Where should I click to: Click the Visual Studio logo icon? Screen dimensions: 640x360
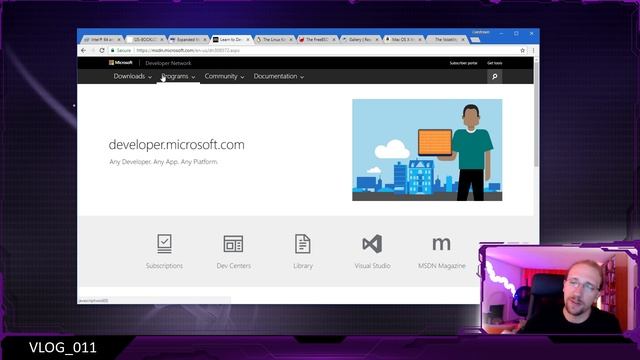point(372,244)
